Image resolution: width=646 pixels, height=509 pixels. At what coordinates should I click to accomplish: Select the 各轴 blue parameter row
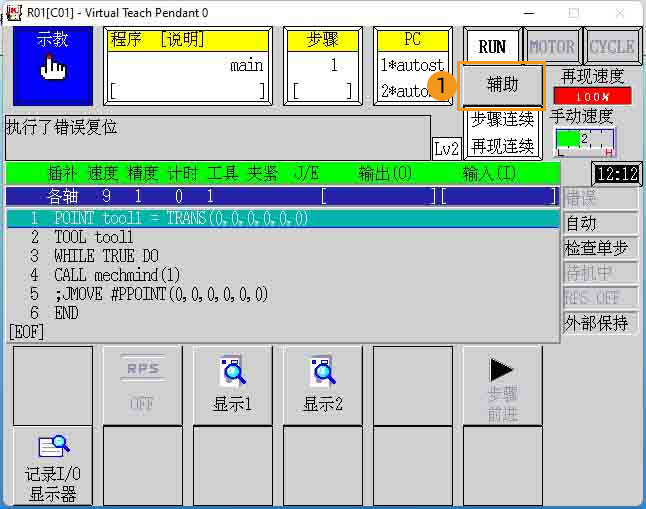pyautogui.click(x=283, y=196)
